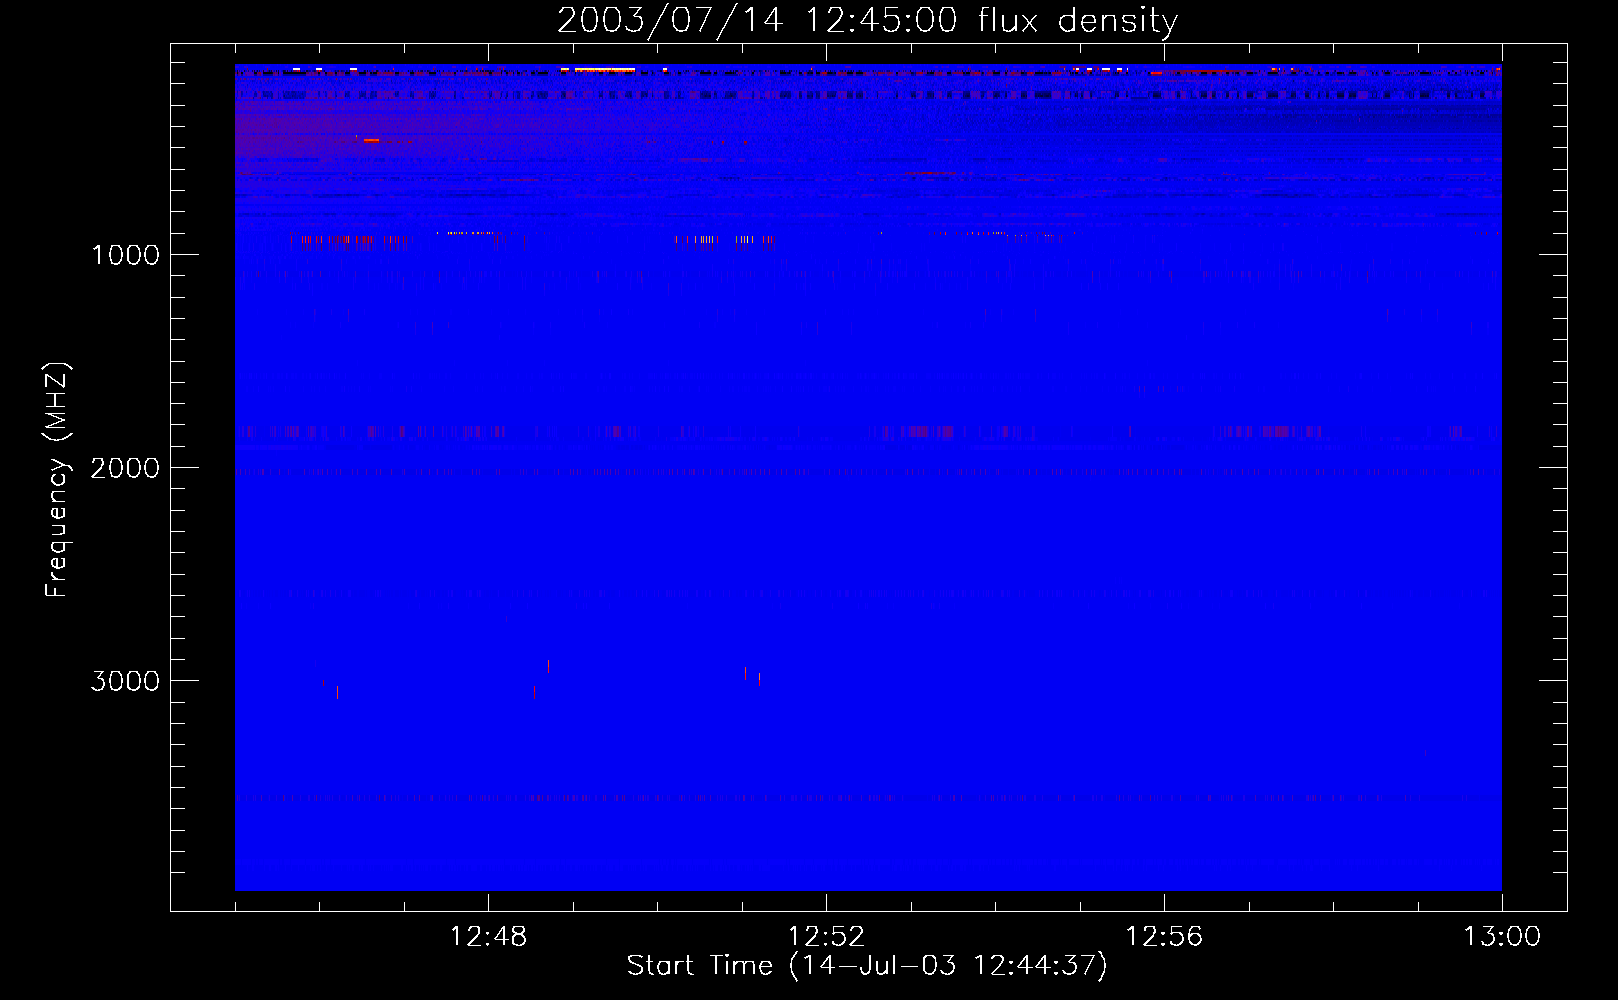Click the 'Start Time (14-Jul-03 12:44:37)' caption
Screen dimensions: 1618x1000
pyautogui.click(x=867, y=966)
